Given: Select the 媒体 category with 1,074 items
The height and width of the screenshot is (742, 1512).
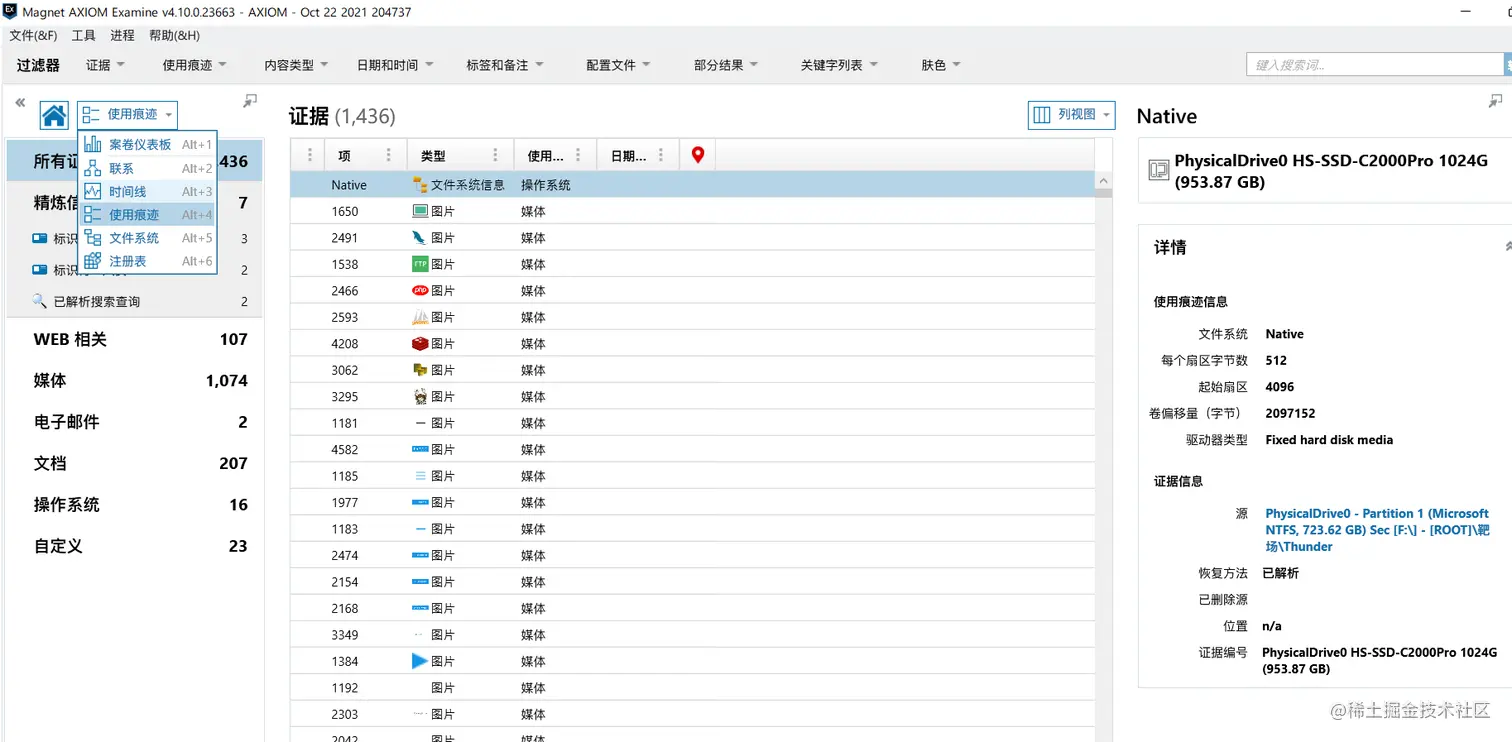Looking at the screenshot, I should click(x=134, y=380).
